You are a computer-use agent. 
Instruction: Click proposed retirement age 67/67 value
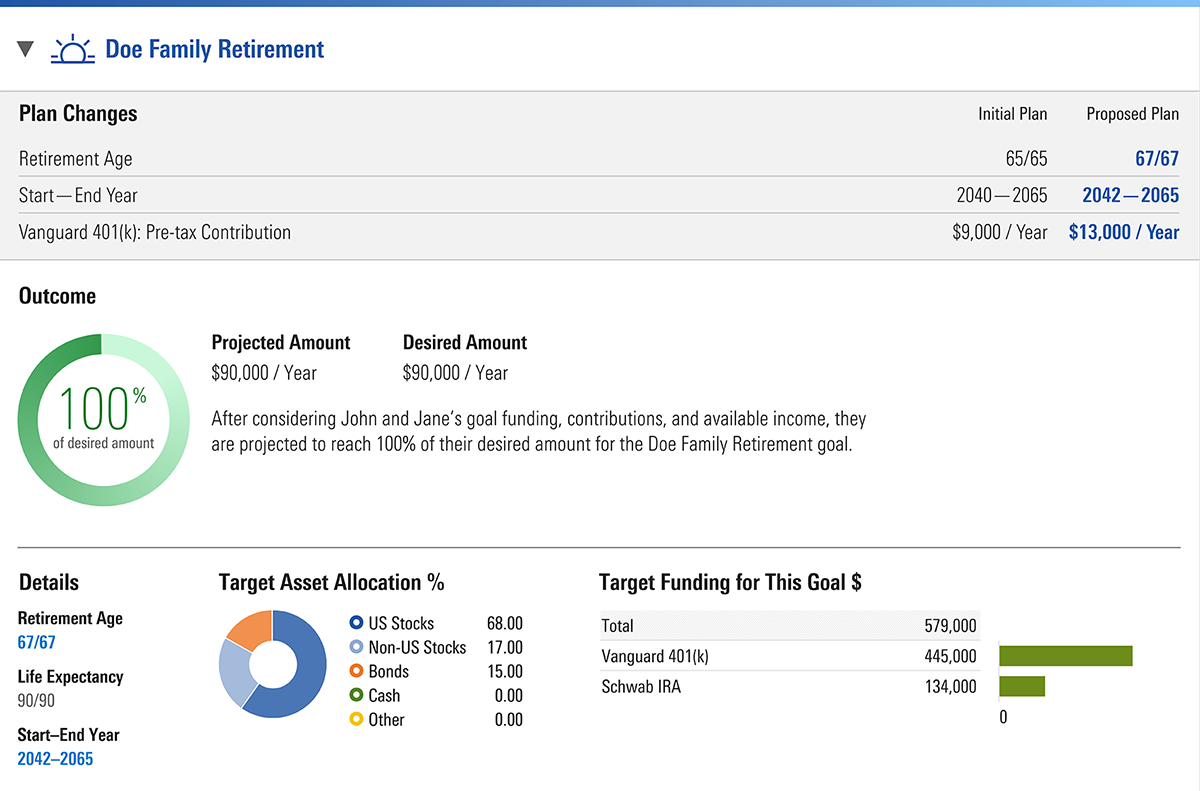1156,159
